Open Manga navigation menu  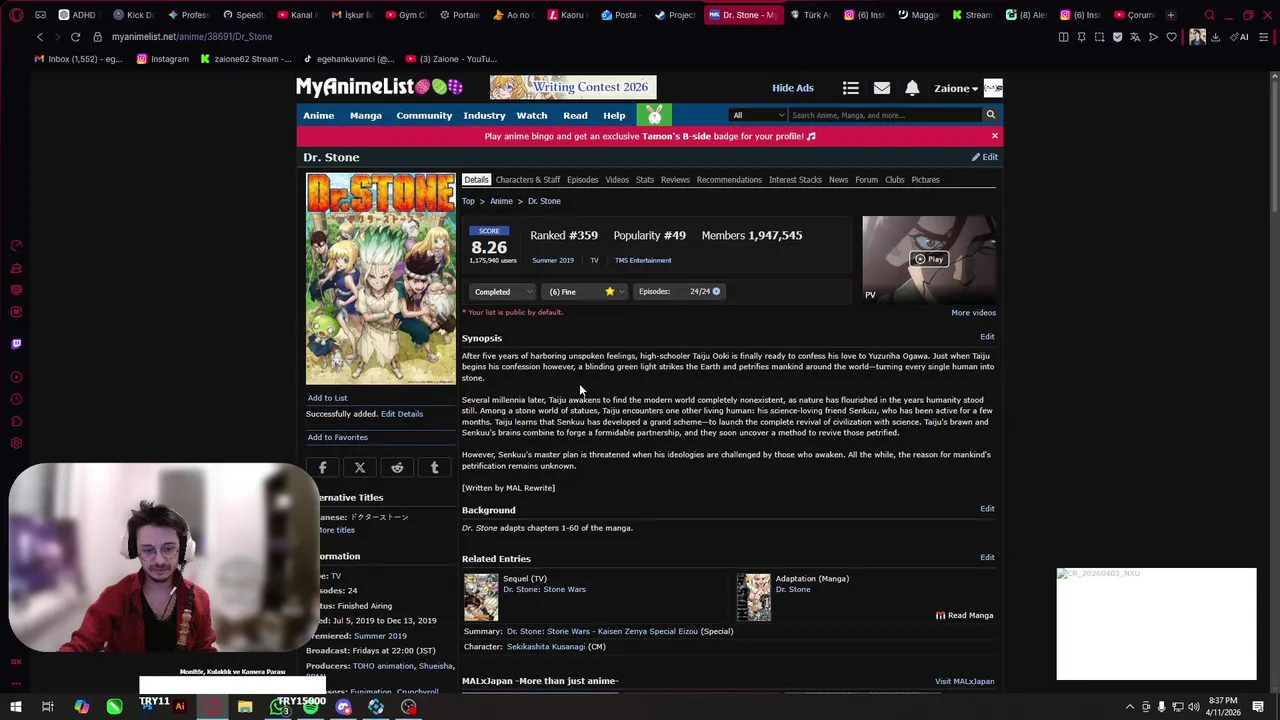click(366, 115)
